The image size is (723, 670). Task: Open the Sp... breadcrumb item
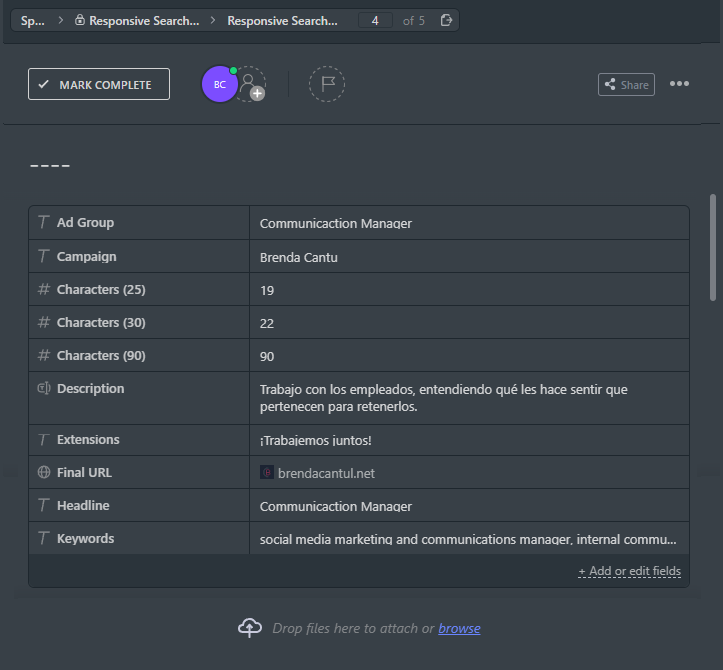(x=33, y=21)
